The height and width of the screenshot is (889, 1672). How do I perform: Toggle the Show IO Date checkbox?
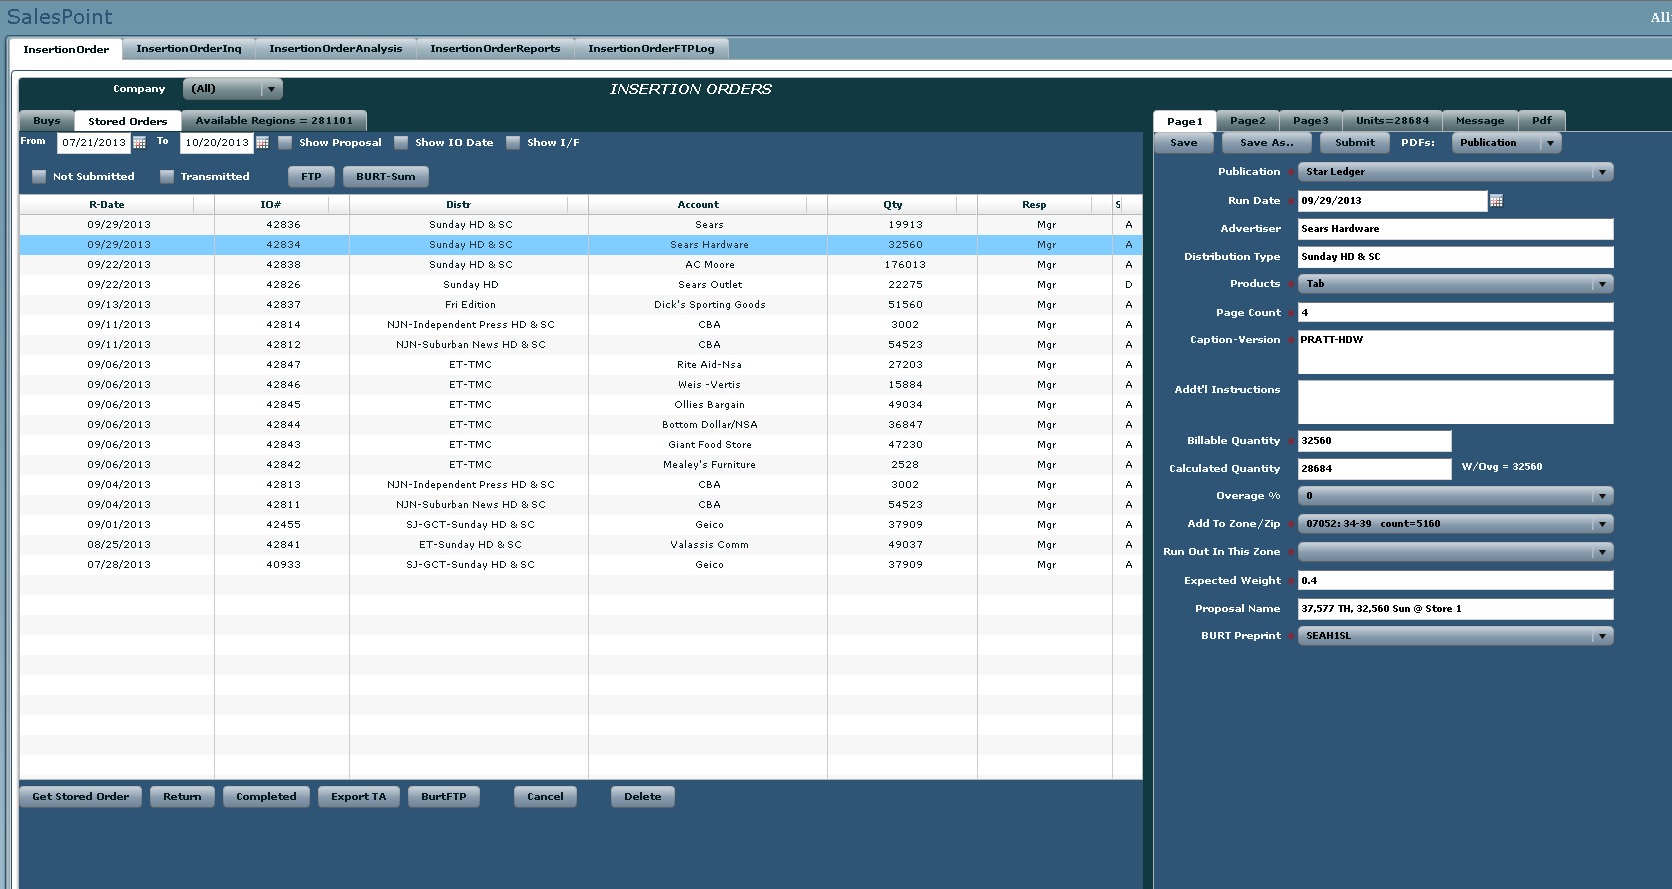click(x=401, y=143)
